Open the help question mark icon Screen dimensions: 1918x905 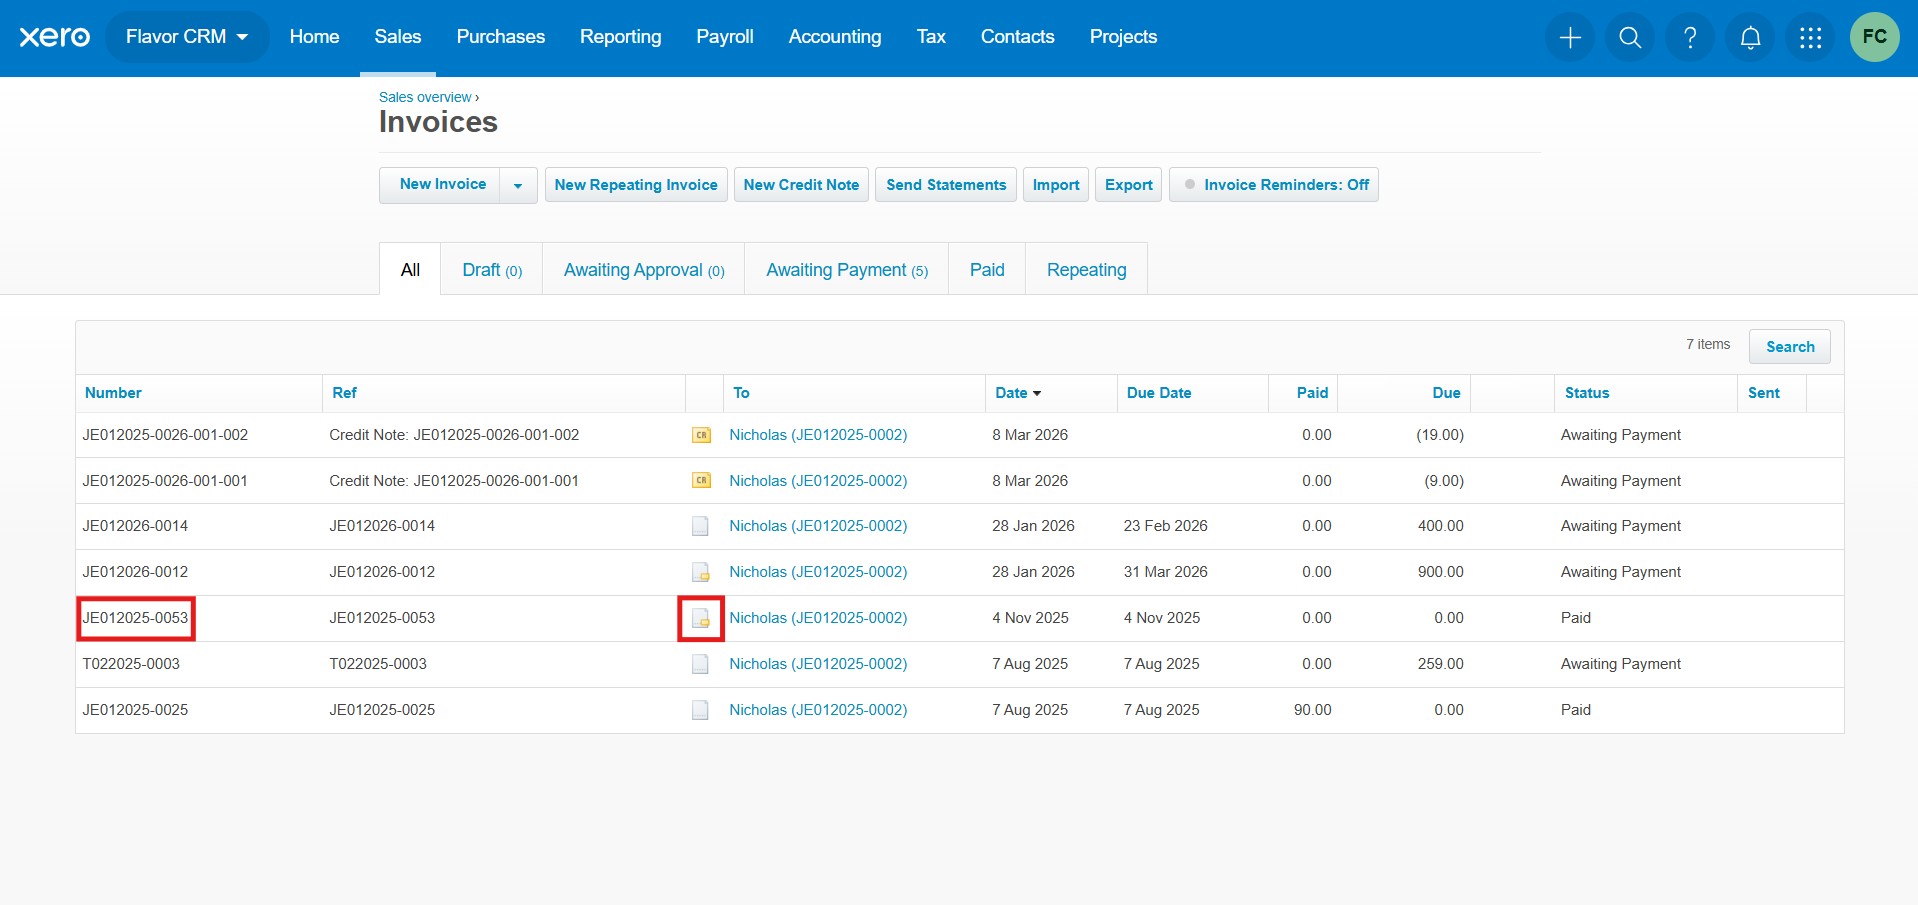click(x=1689, y=37)
